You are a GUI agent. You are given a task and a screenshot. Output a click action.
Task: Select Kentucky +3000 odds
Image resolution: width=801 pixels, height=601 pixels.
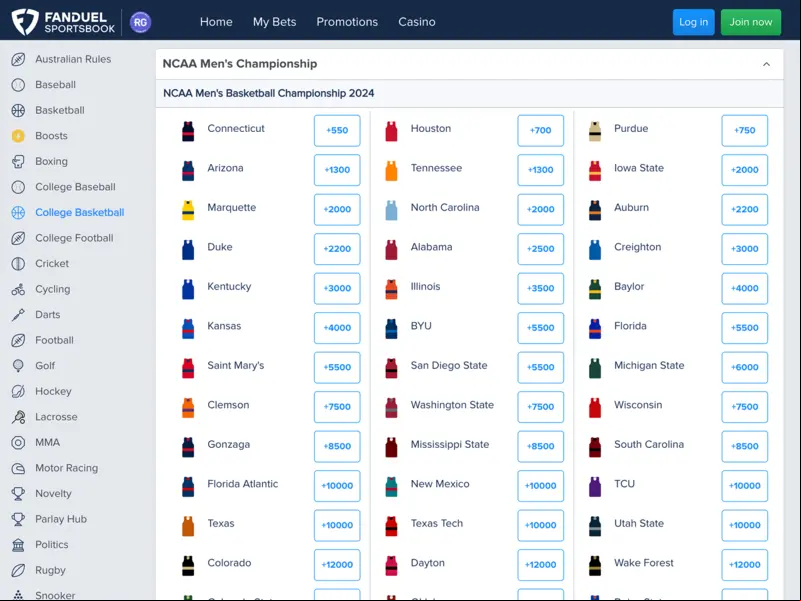click(x=337, y=288)
